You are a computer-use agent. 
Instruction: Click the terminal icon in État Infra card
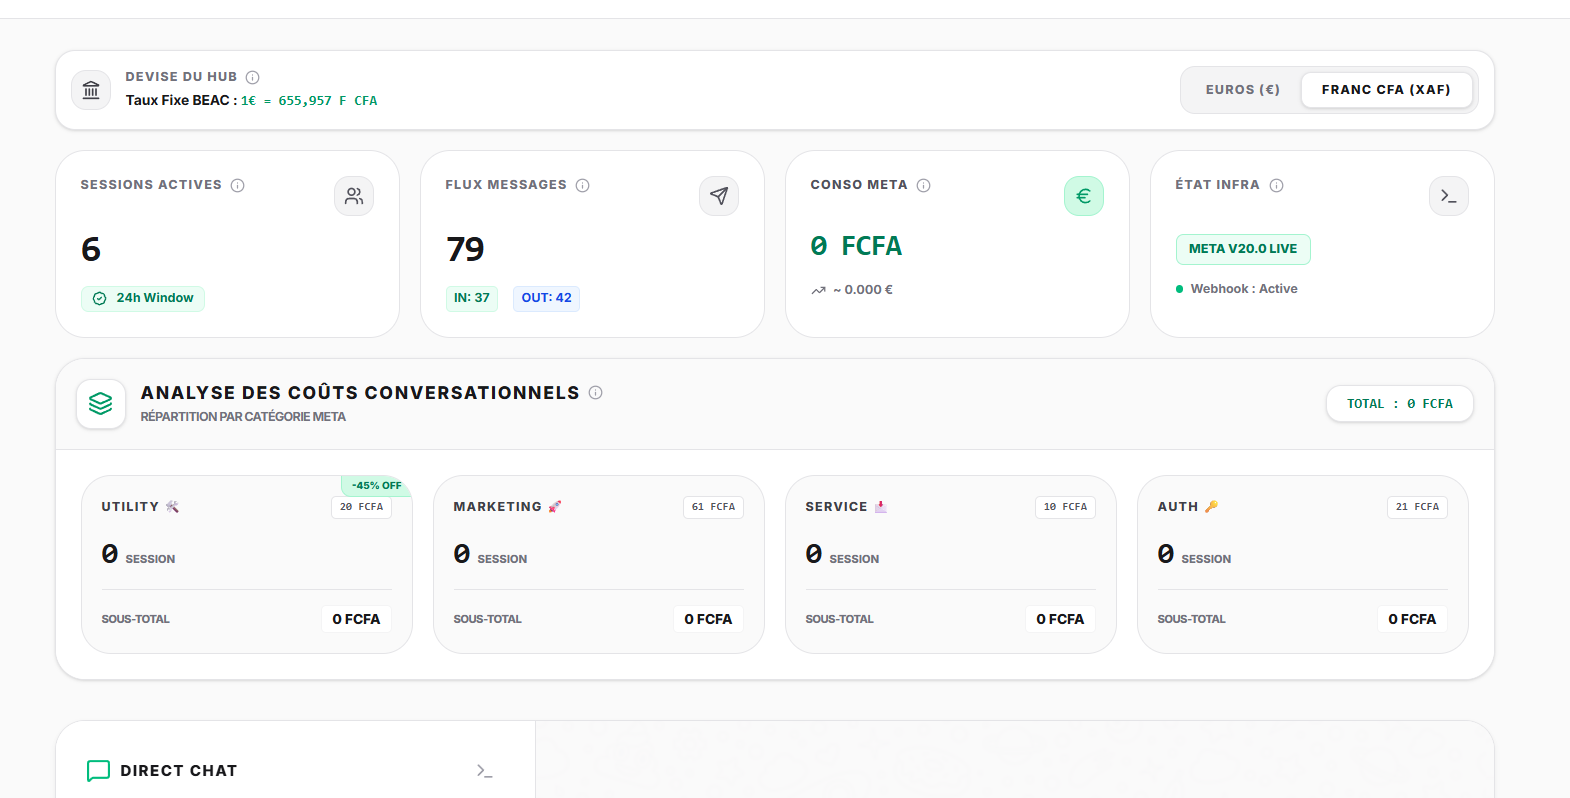click(x=1449, y=196)
